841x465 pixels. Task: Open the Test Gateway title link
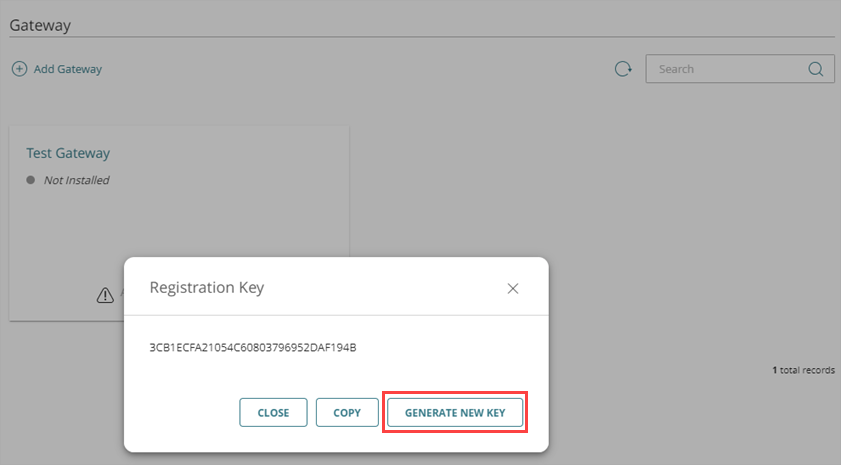68,153
